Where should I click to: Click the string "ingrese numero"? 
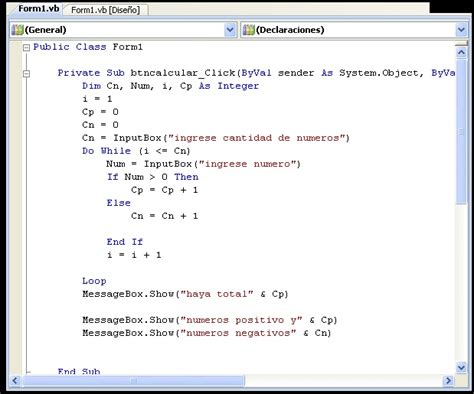point(247,164)
